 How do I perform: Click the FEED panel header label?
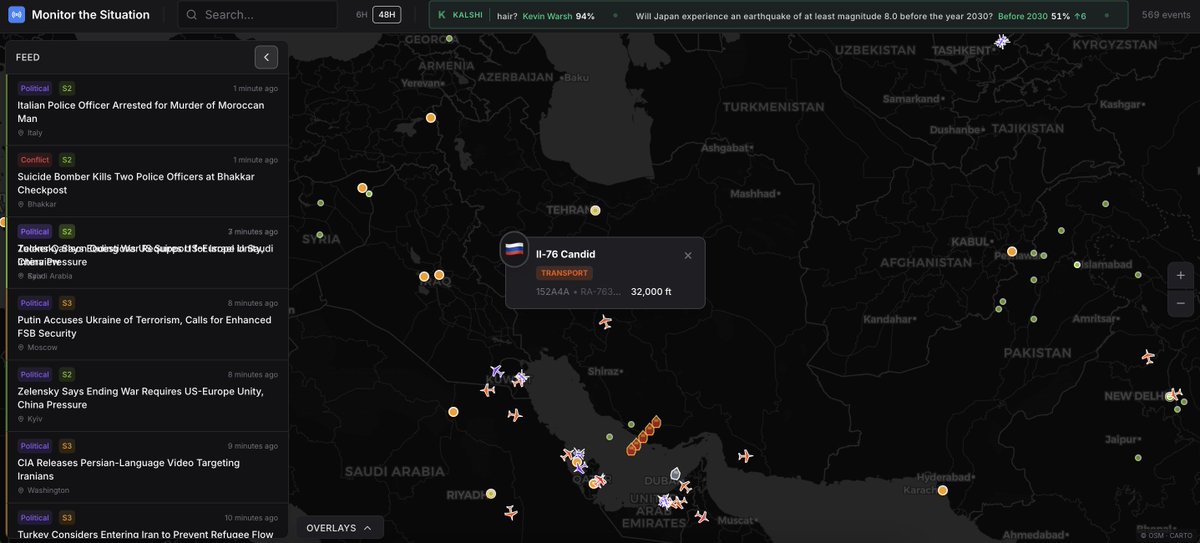(28, 58)
